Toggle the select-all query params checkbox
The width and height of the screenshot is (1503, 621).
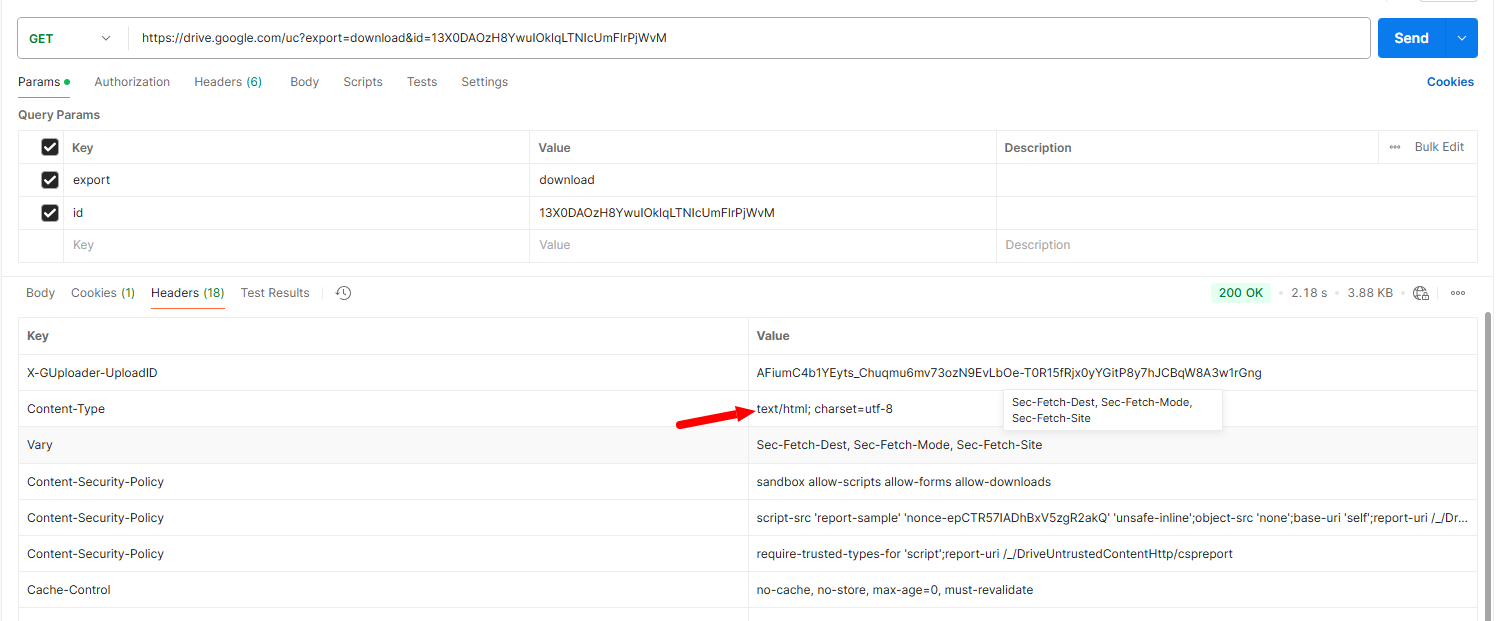[x=50, y=147]
